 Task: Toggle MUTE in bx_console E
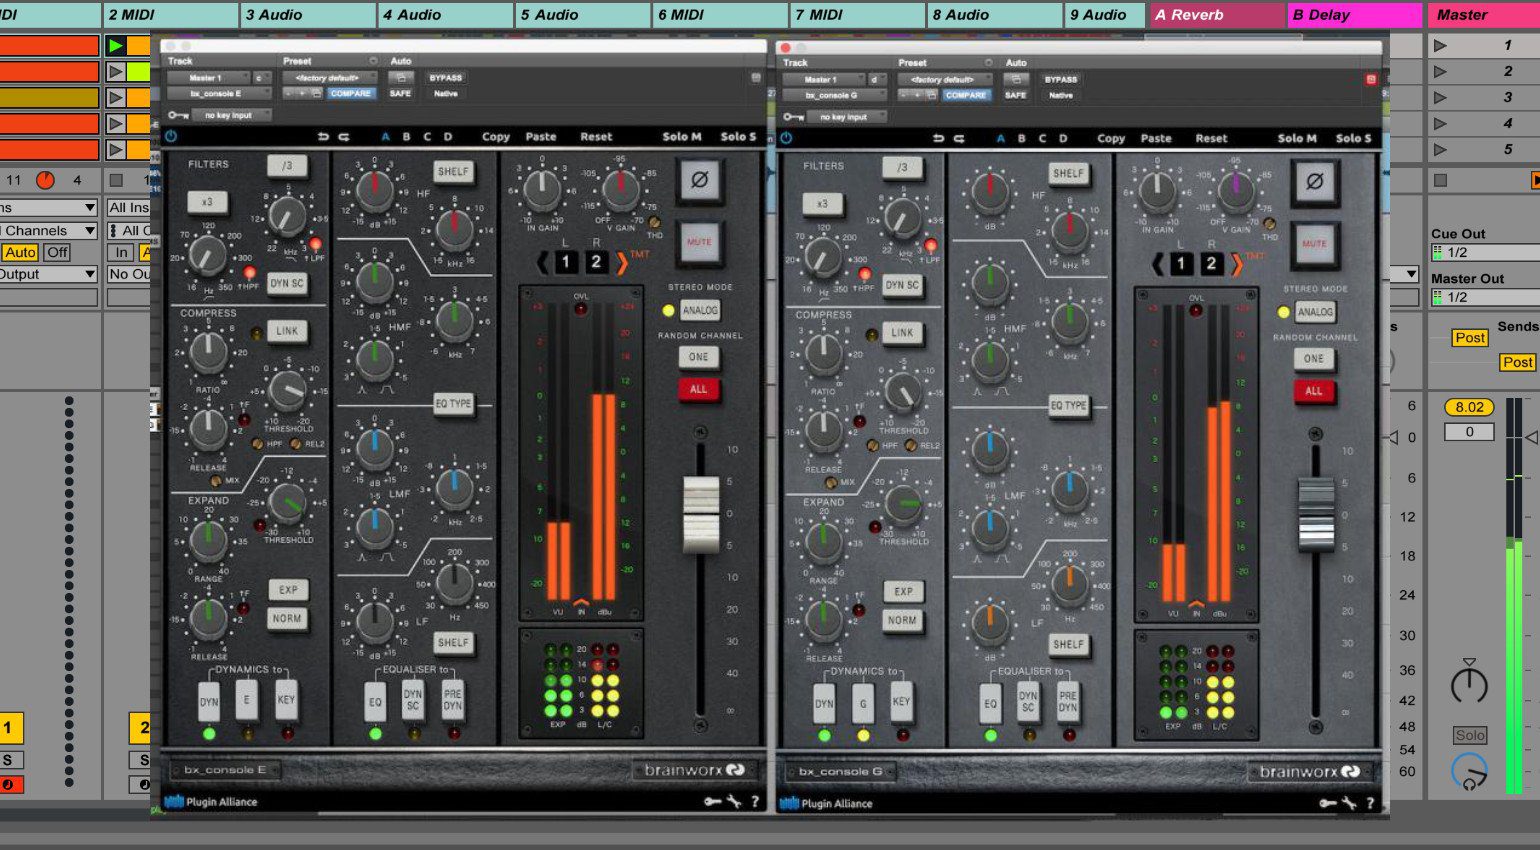699,242
